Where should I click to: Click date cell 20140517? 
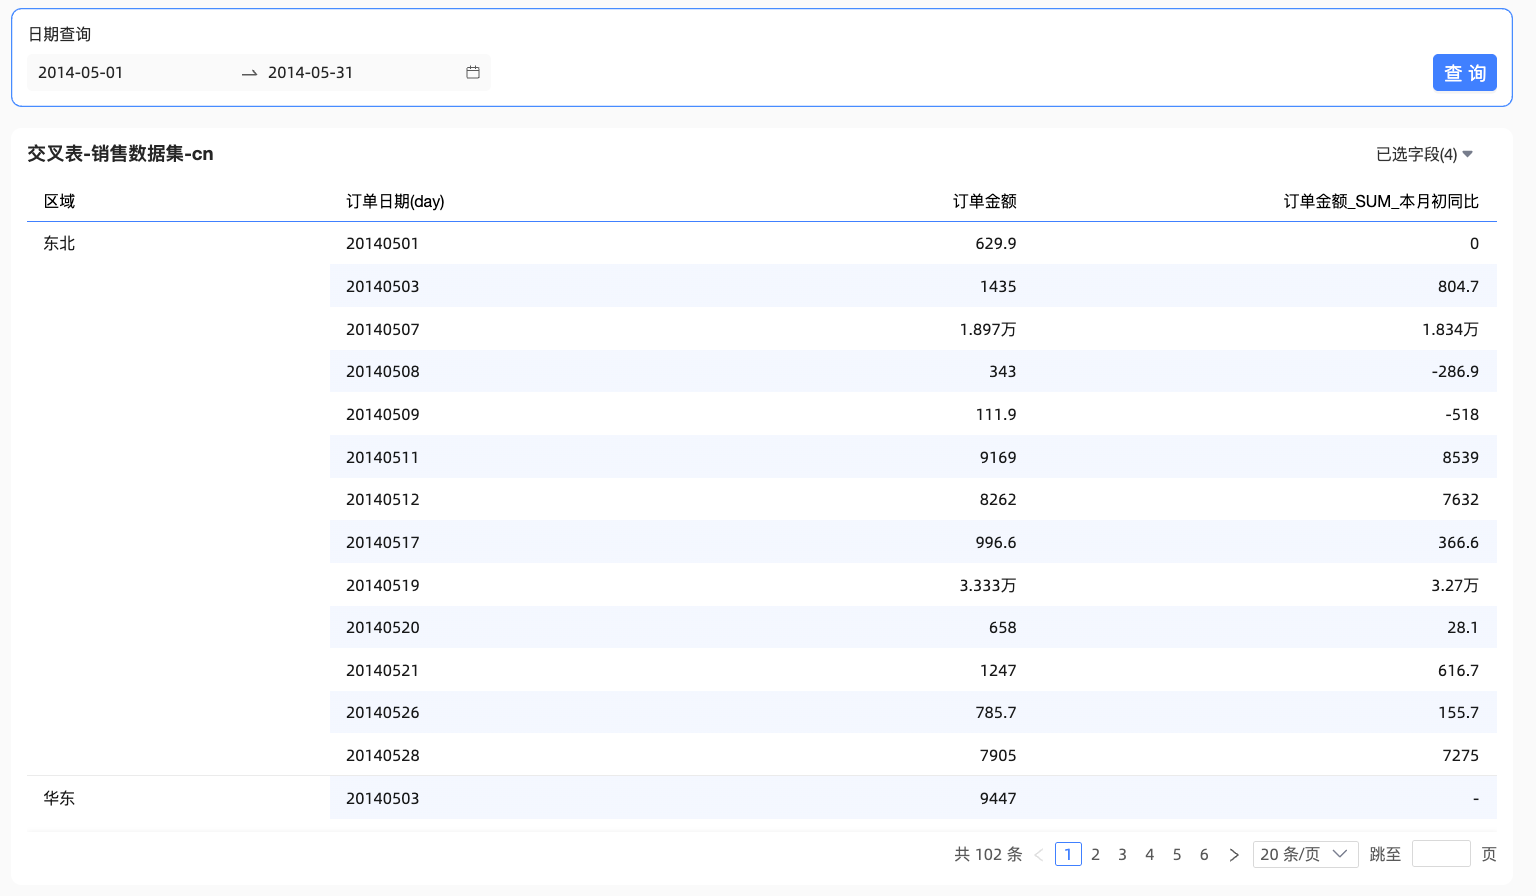click(x=383, y=542)
